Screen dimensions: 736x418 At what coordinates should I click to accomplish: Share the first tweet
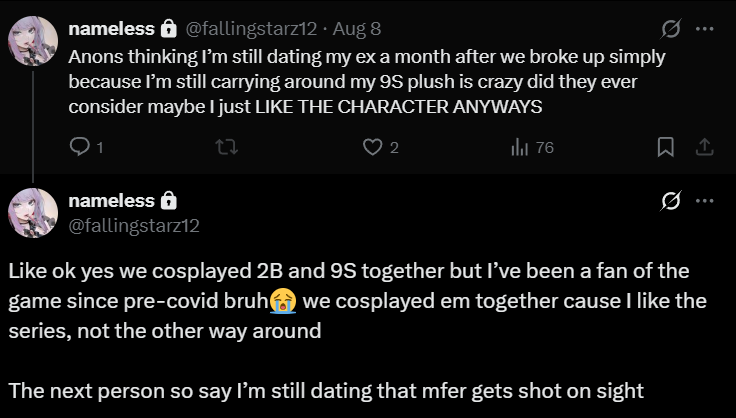pyautogui.click(x=704, y=147)
